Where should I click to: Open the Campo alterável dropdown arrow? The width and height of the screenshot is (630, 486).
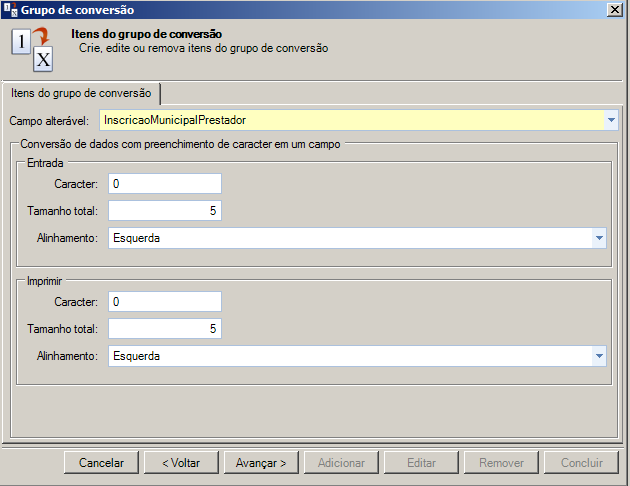(611, 120)
